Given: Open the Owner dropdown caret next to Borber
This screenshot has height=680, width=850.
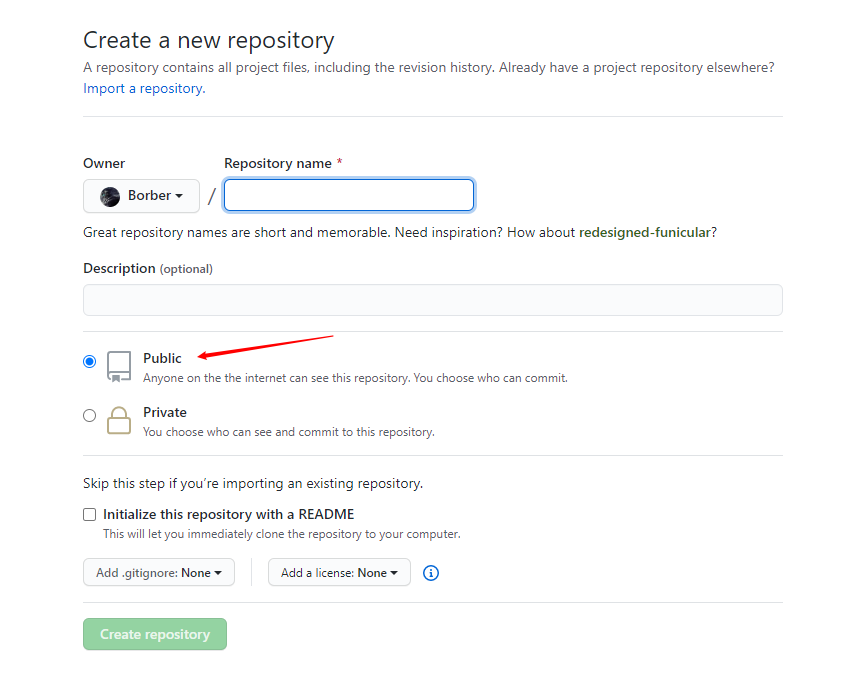Looking at the screenshot, I should (x=179, y=197).
